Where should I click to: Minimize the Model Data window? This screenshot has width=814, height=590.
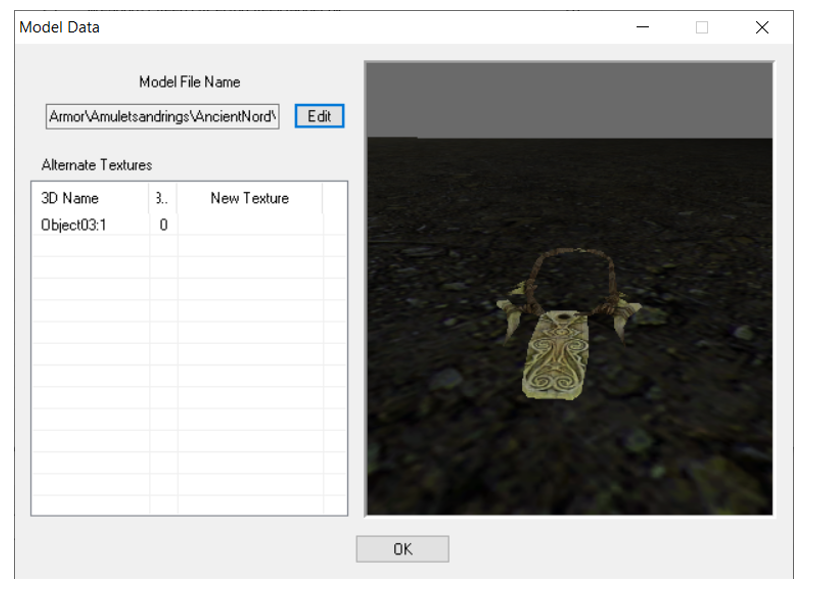tap(643, 28)
